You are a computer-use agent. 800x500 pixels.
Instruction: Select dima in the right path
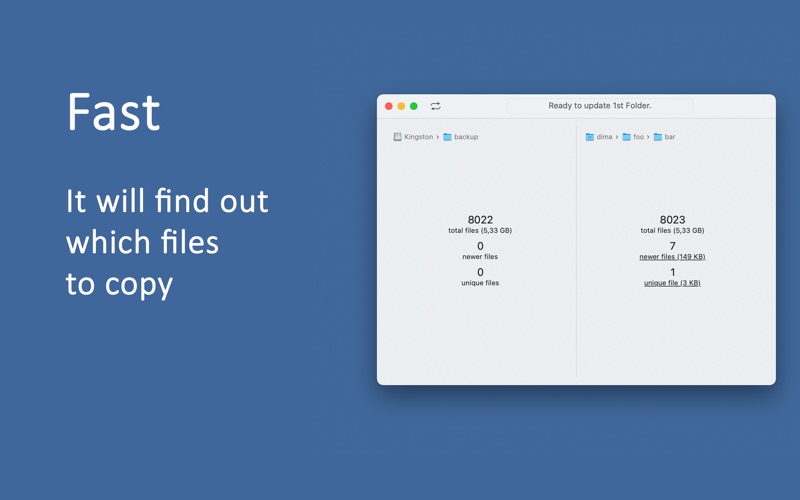tap(604, 137)
